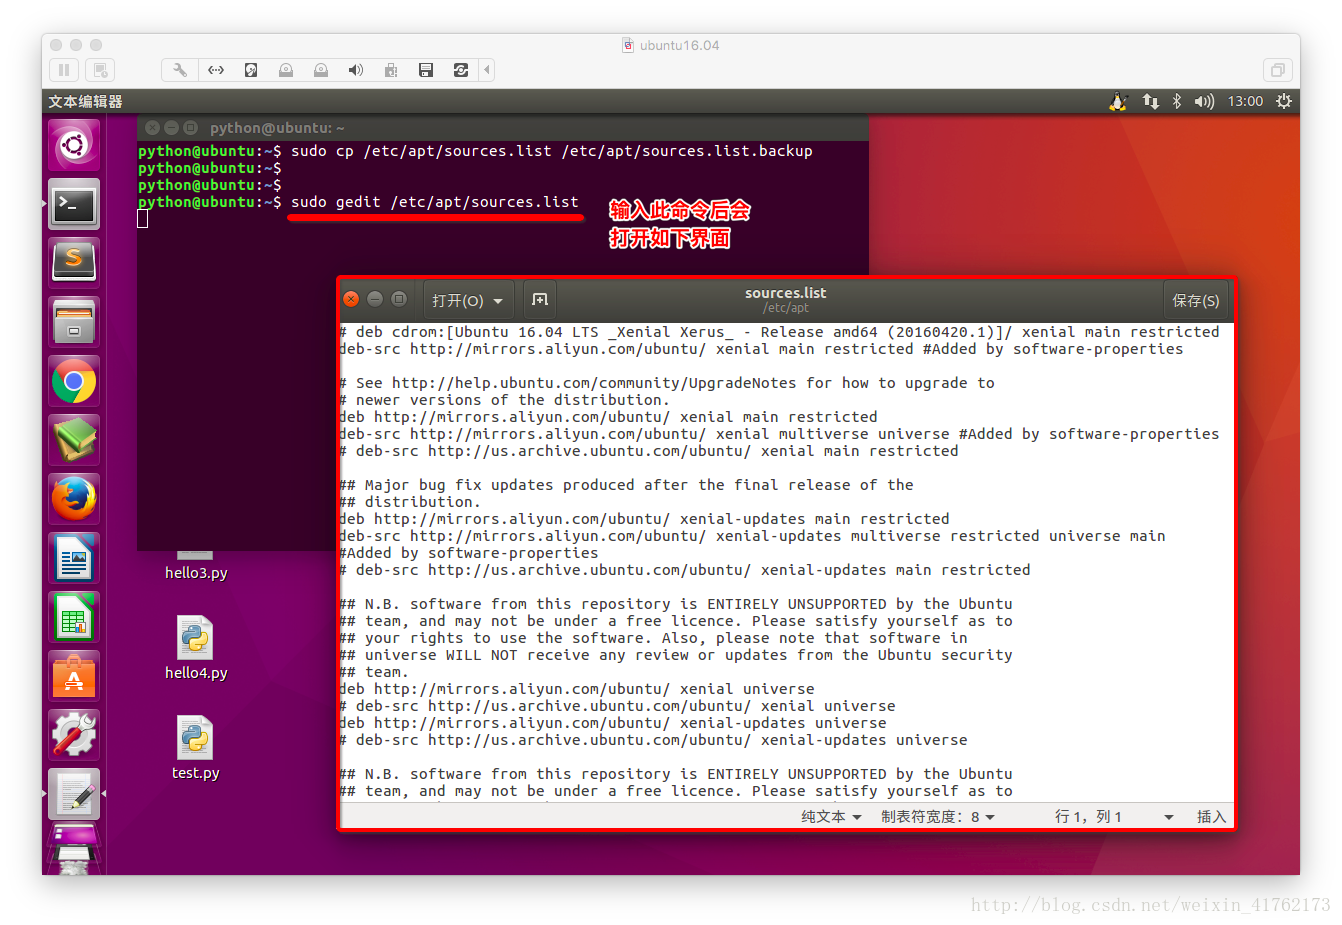
Task: Click the VM network adapter icon
Action: click(216, 70)
